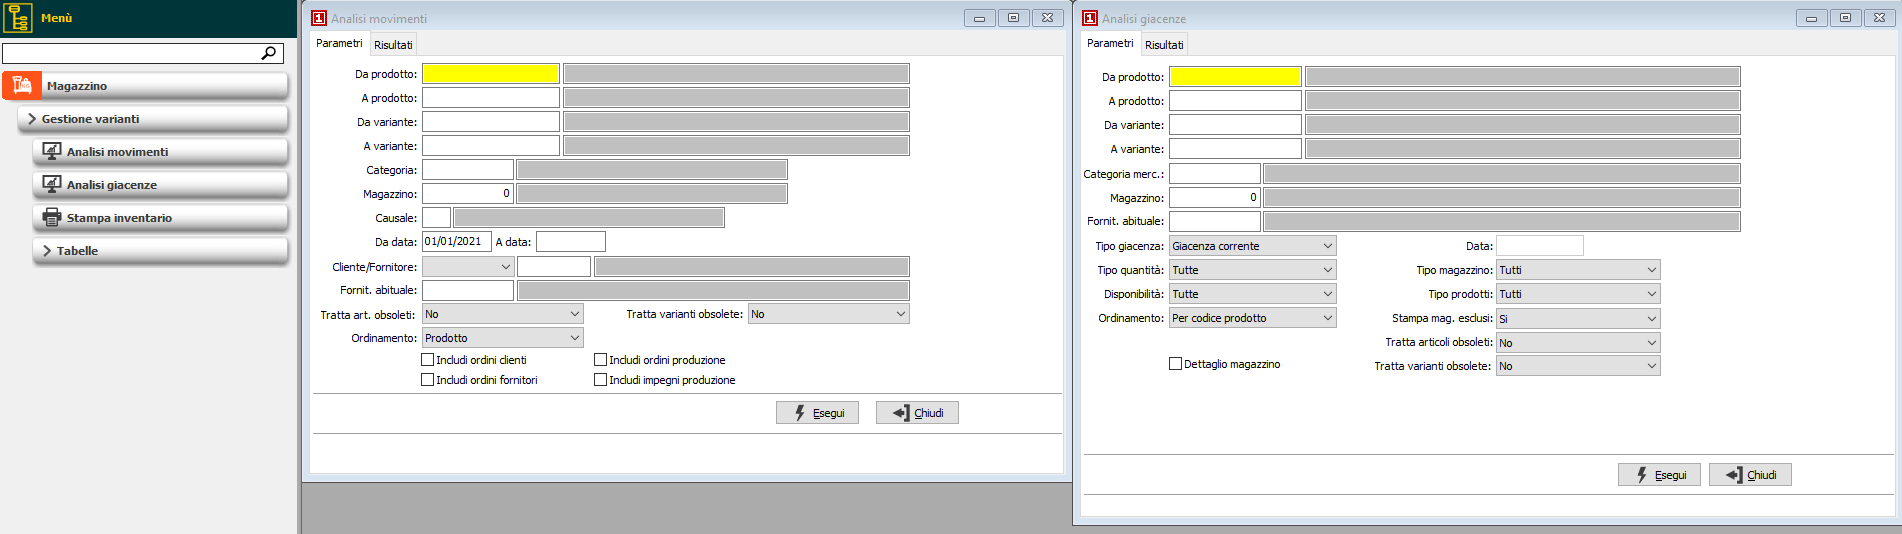Click the Causale input field
Screen dimensions: 1902x534
[x=437, y=217]
